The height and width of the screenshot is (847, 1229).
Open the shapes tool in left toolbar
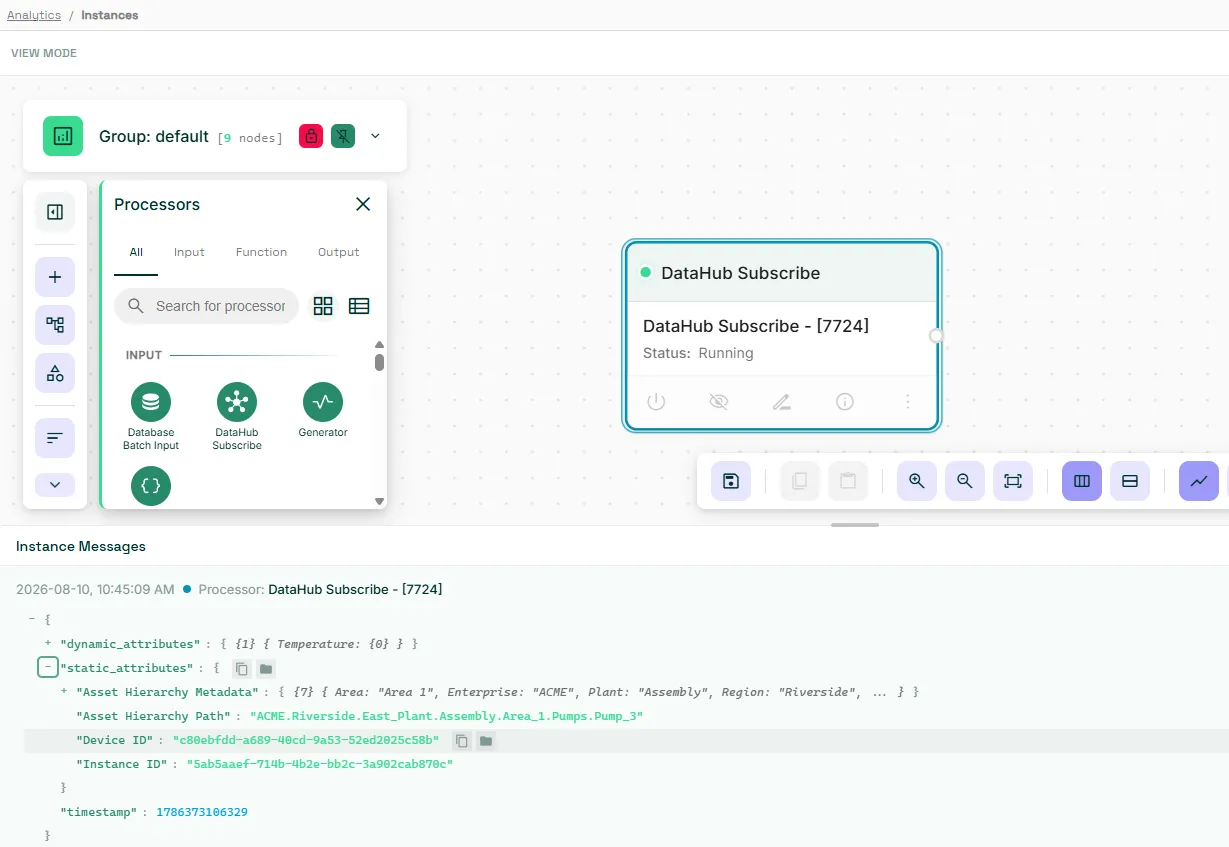(x=55, y=373)
